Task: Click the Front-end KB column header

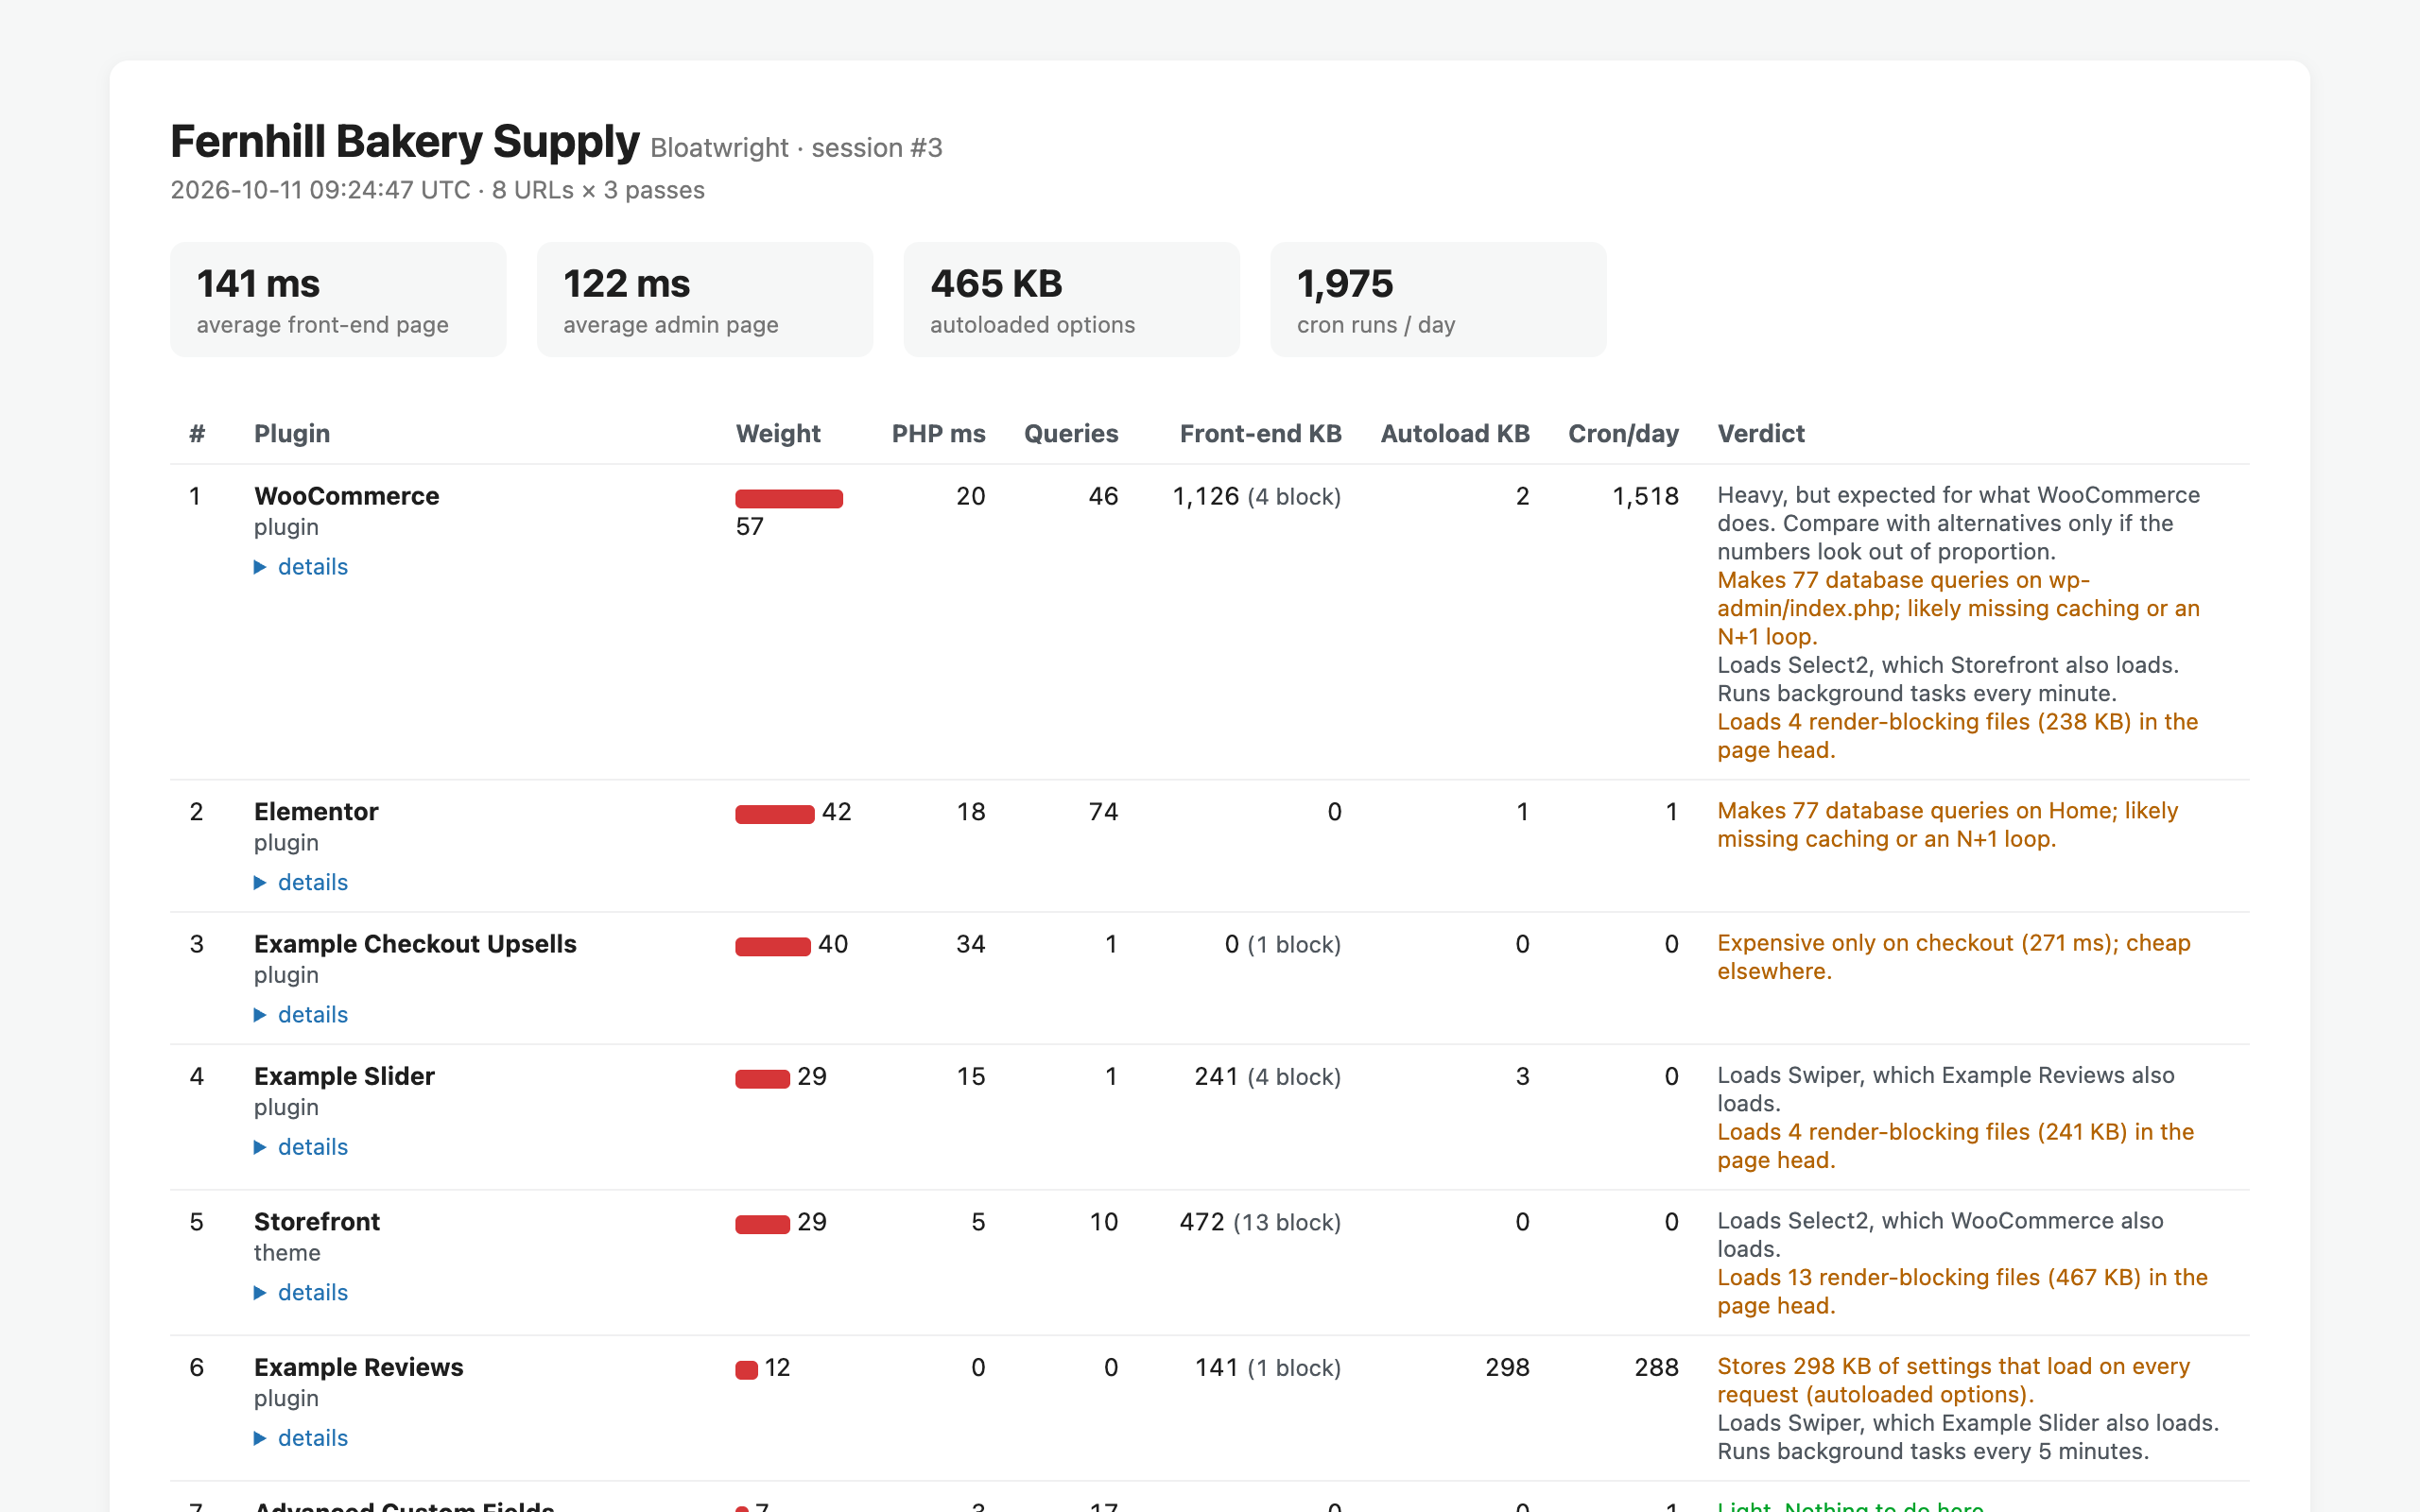Action: 1260,433
